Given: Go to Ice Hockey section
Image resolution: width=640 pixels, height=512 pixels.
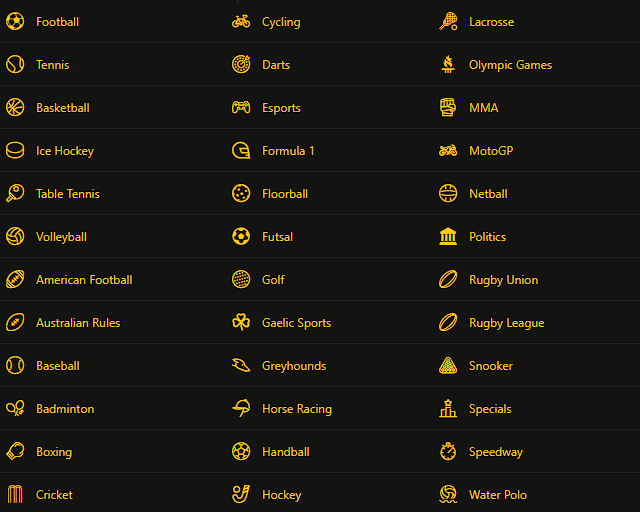Looking at the screenshot, I should click(64, 151).
